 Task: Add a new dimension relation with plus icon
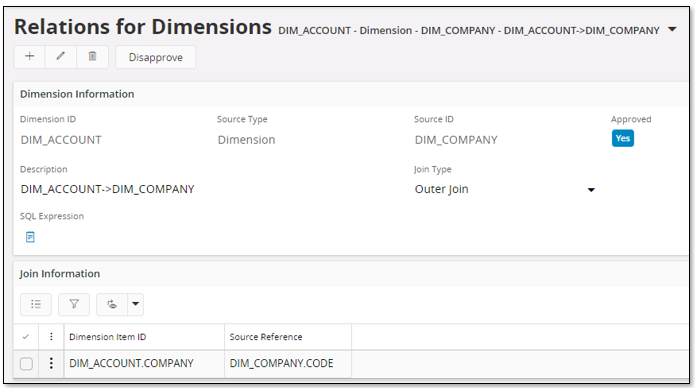[30, 57]
